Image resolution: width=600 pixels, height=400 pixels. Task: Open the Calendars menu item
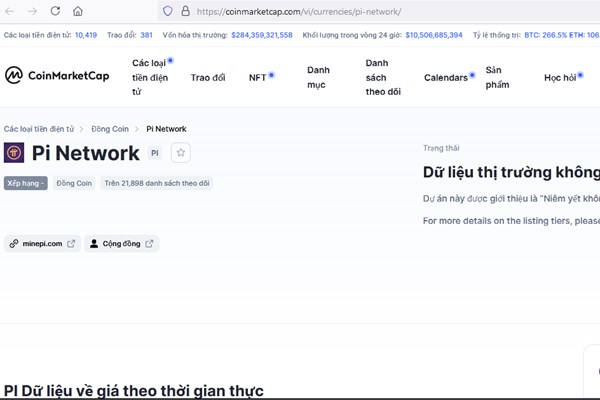tap(445, 77)
